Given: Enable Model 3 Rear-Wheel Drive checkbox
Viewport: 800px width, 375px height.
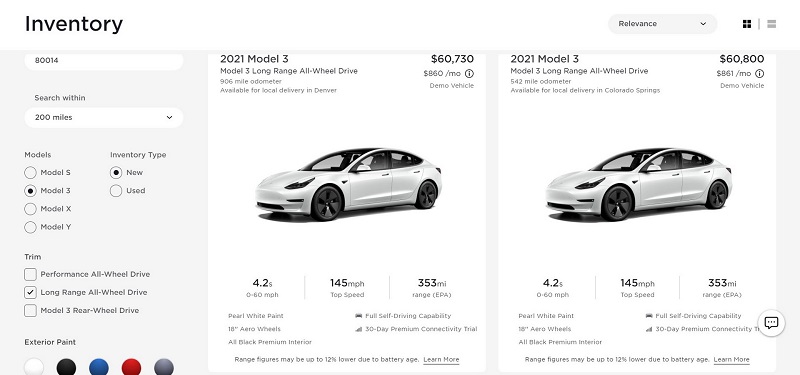Looking at the screenshot, I should [30, 311].
